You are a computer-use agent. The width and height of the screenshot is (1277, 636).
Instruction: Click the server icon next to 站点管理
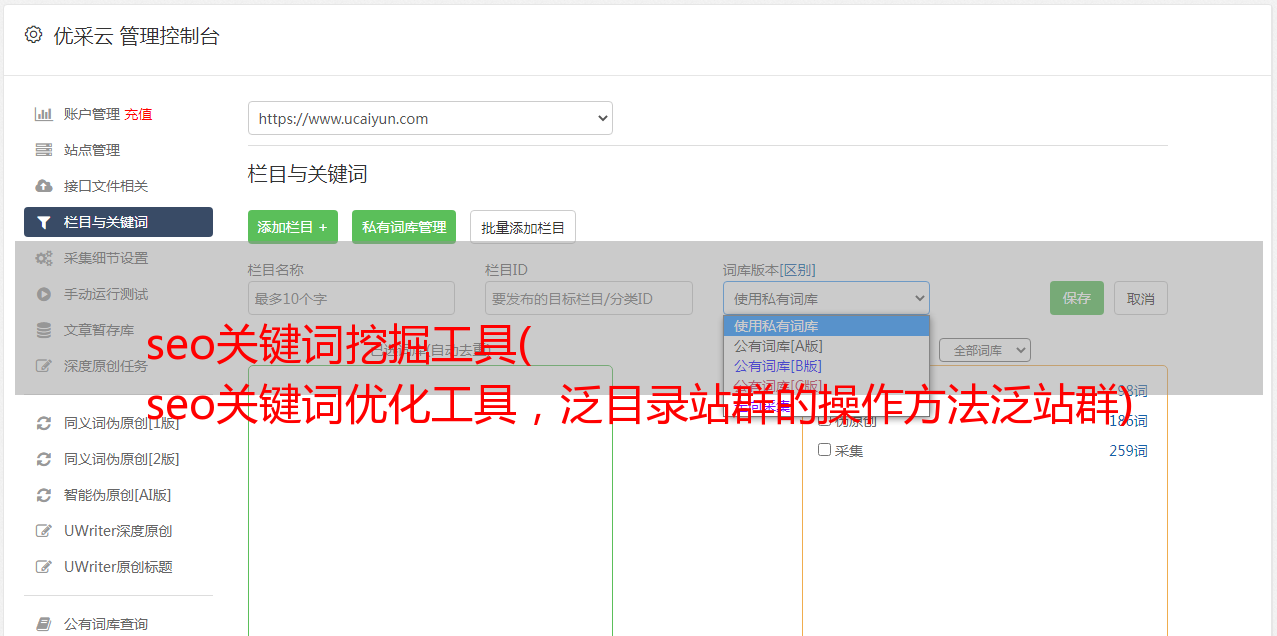(44, 150)
